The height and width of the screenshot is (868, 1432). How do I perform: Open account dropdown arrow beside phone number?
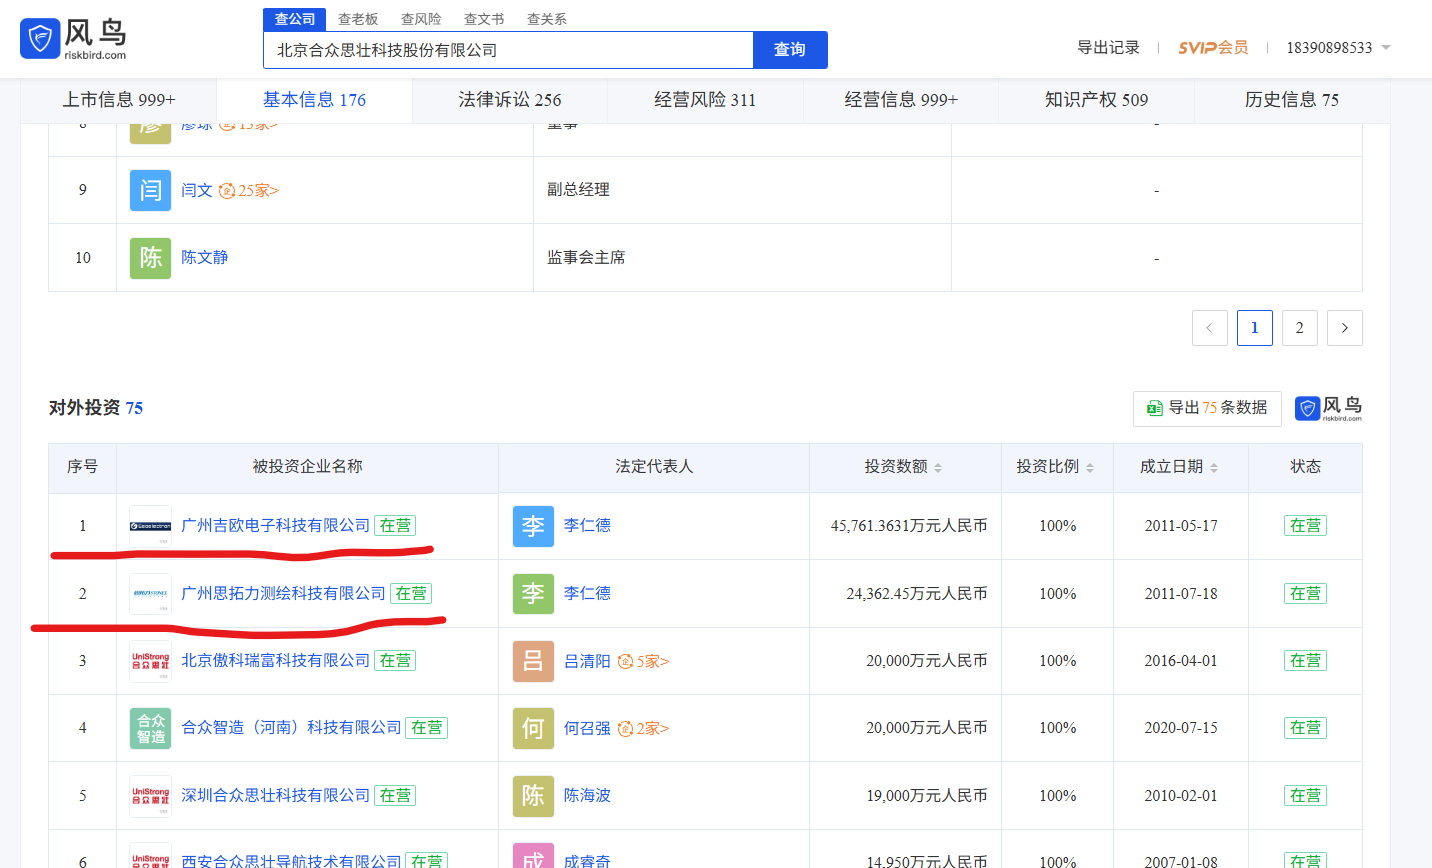[x=1386, y=48]
